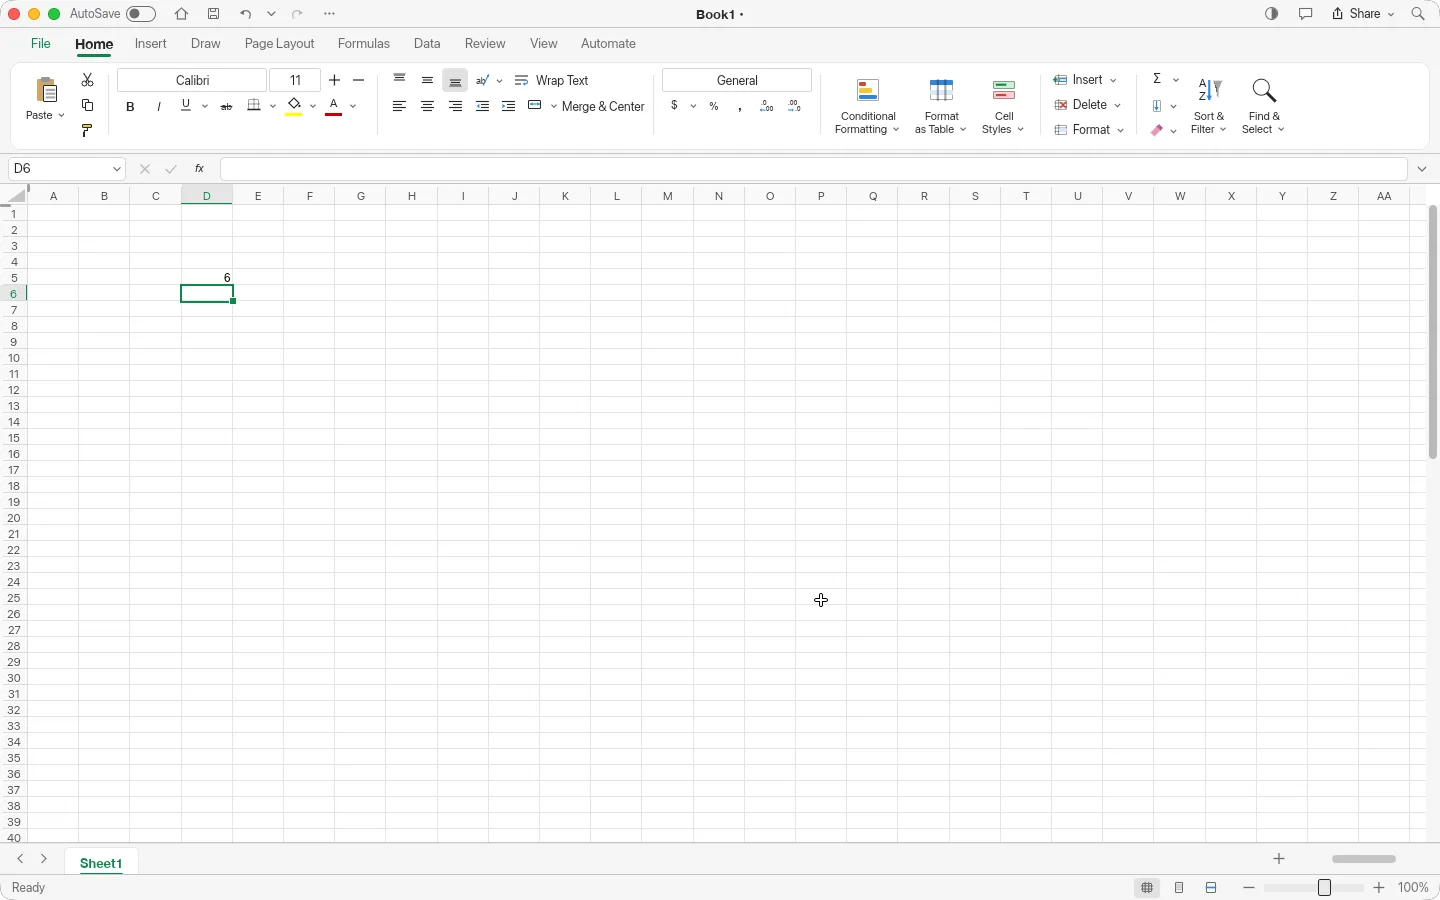The height and width of the screenshot is (900, 1440).
Task: Expand the formula bar chevron
Action: click(1423, 169)
